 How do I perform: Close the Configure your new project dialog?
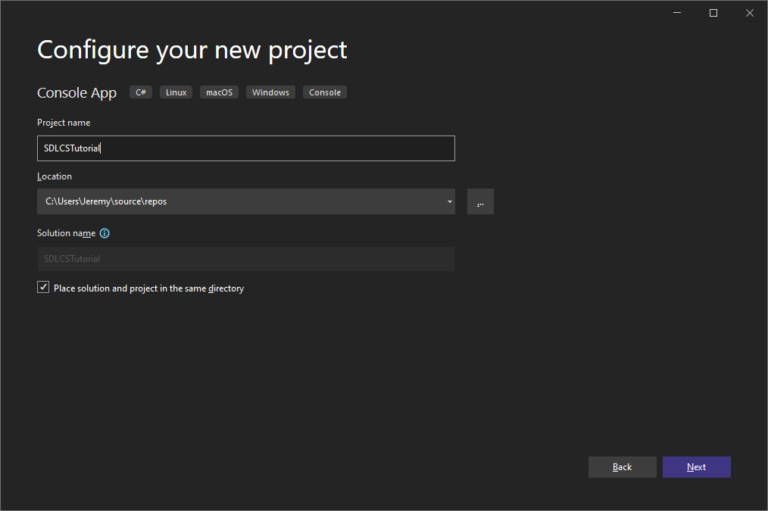coord(749,13)
